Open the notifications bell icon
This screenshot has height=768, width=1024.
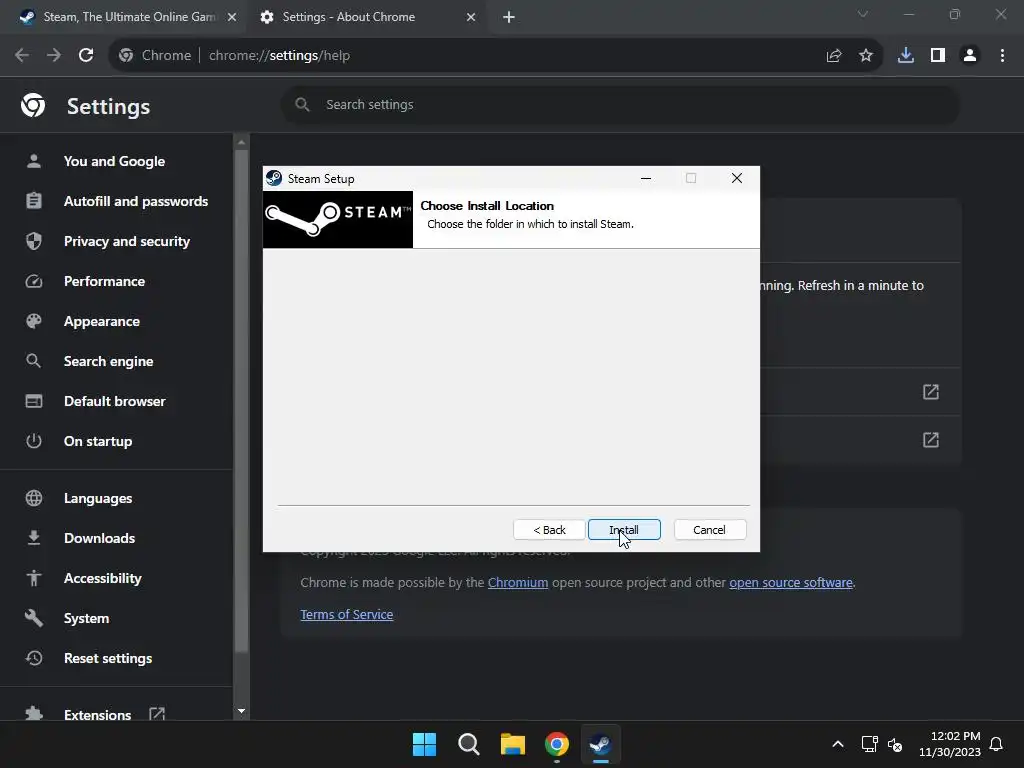[996, 744]
